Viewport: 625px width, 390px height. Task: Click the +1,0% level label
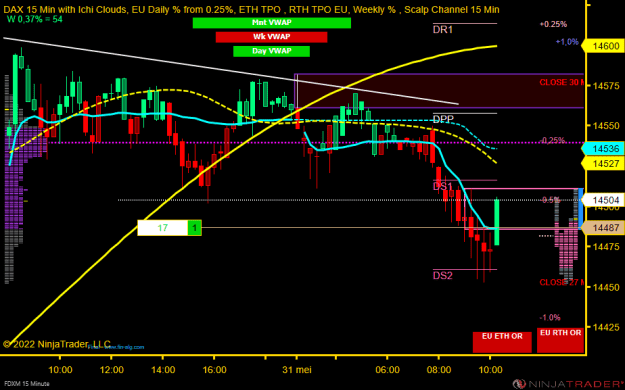point(567,42)
